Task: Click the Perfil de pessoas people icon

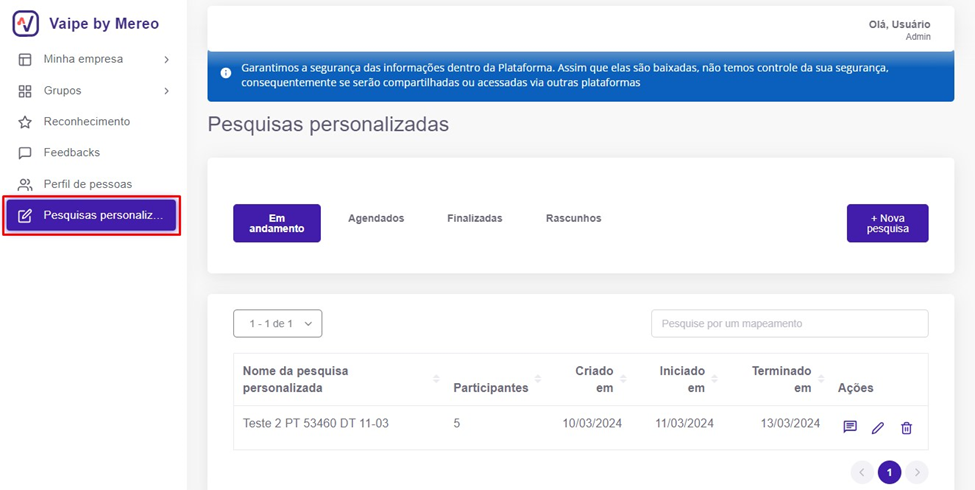Action: pyautogui.click(x=25, y=184)
